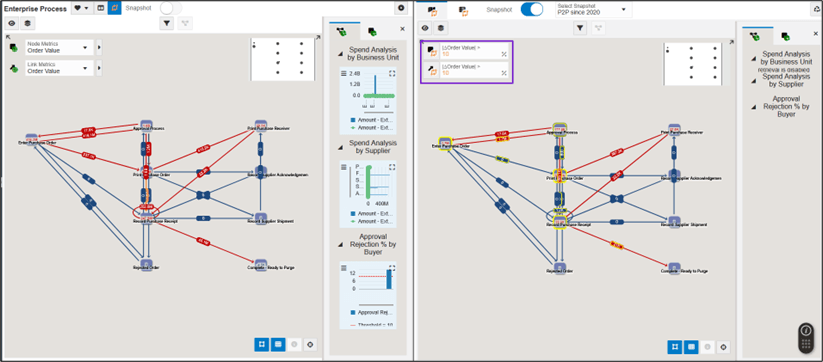Image resolution: width=823 pixels, height=362 pixels.
Task: Open the Business Unit chart hamburger menu
Action: tap(344, 73)
